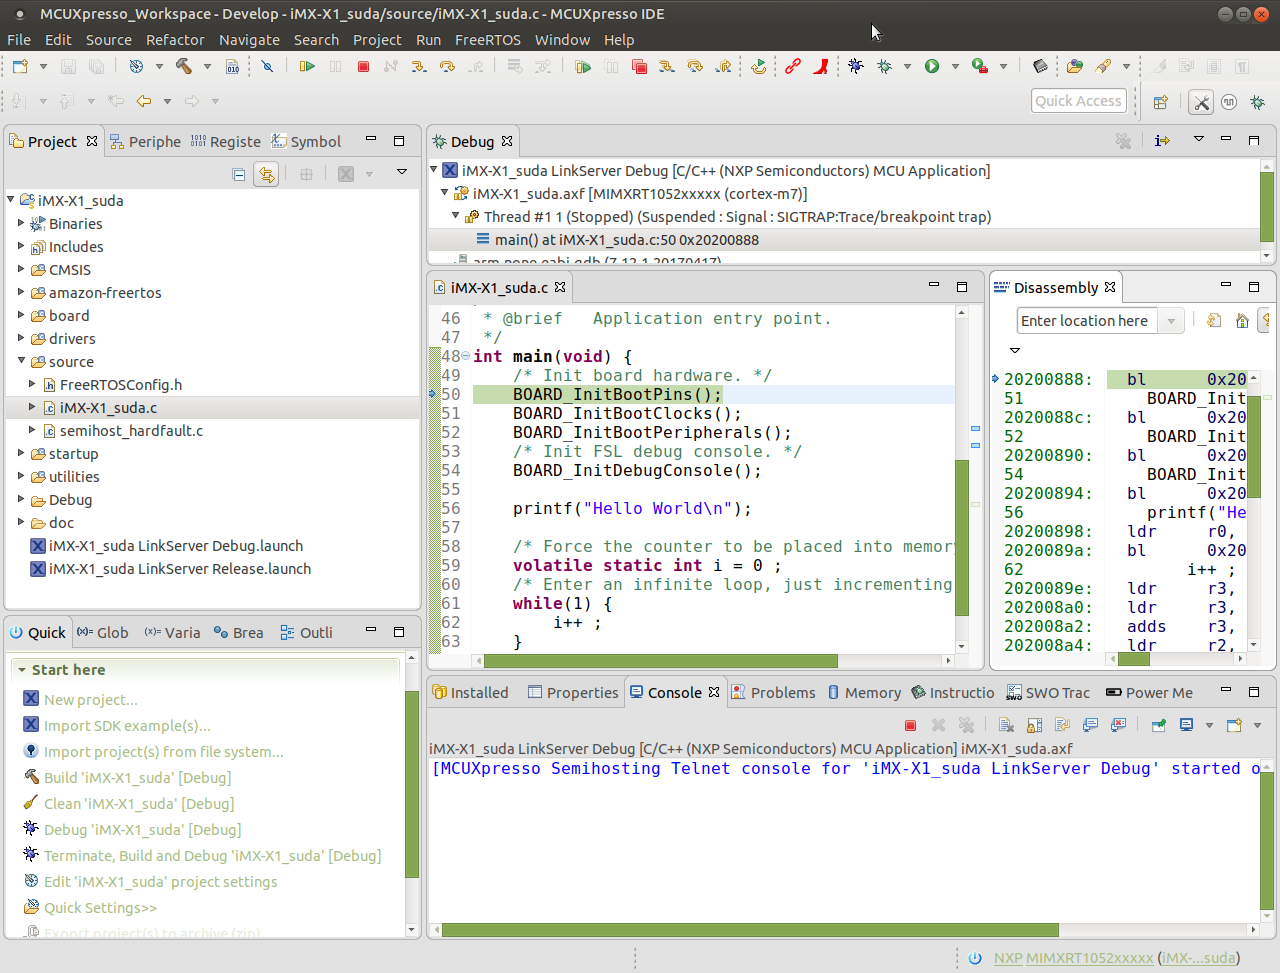Click the Debug view vertical scrollbar
The width and height of the screenshot is (1280, 973).
1267,207
